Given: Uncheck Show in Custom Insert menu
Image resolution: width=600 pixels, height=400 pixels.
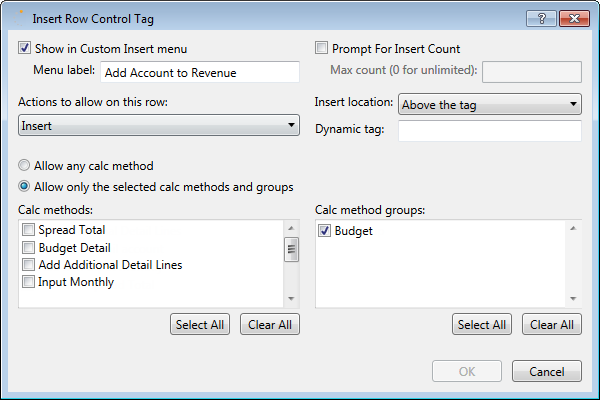Looking at the screenshot, I should 24,48.
